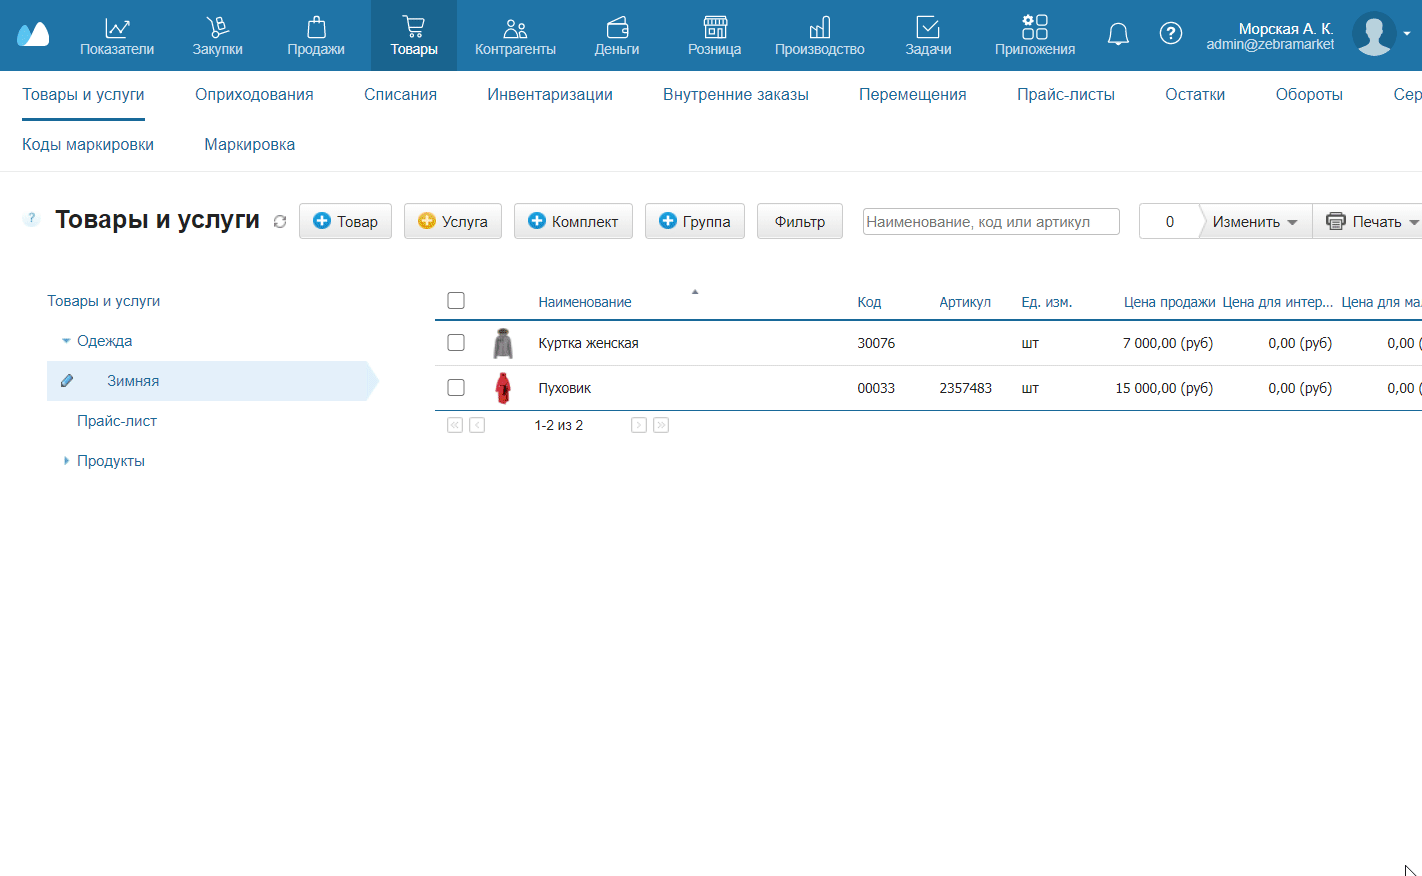Image resolution: width=1422 pixels, height=876 pixels.
Task: Collapse the Одежда tree group
Action: click(66, 341)
